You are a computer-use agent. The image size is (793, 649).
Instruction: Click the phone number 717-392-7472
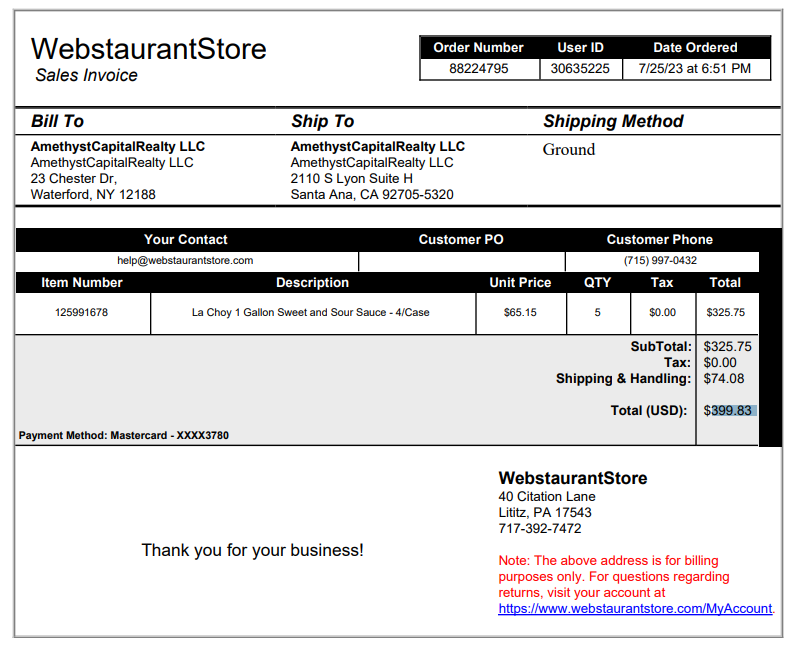click(x=540, y=529)
